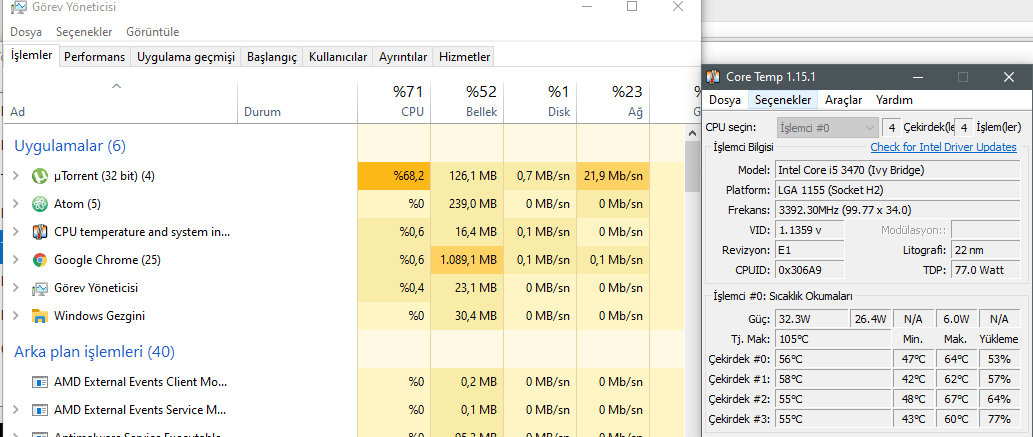1033x437 pixels.
Task: Click the Task Manager vertical scrollbar thumb
Action: tap(692, 167)
